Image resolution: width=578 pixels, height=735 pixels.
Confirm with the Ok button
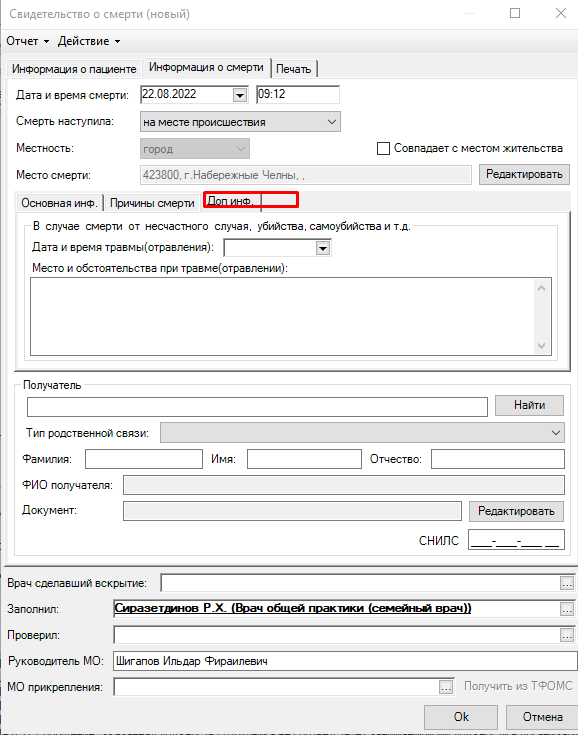pyautogui.click(x=461, y=717)
